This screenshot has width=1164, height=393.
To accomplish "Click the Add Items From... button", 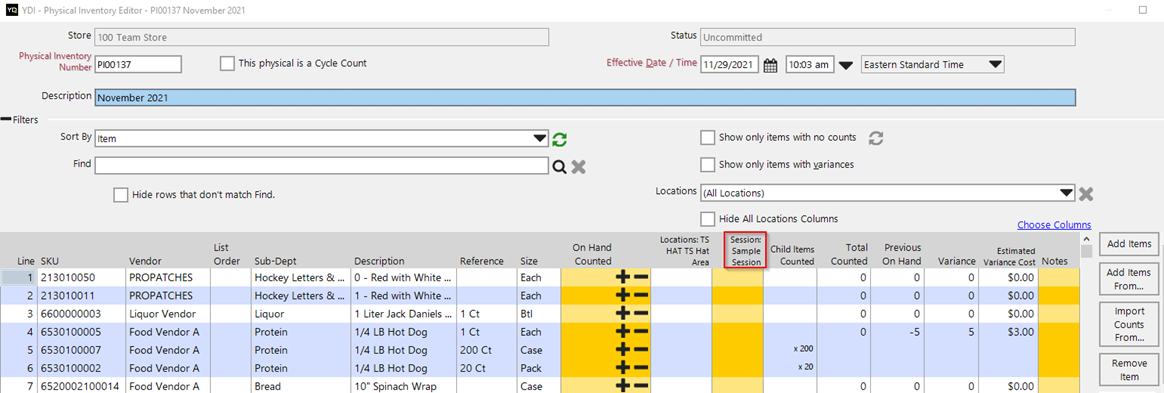I will coord(1128,279).
